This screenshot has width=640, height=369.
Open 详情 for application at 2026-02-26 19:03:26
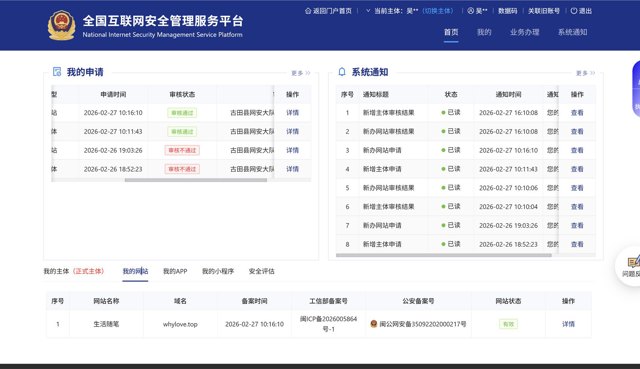pyautogui.click(x=292, y=150)
